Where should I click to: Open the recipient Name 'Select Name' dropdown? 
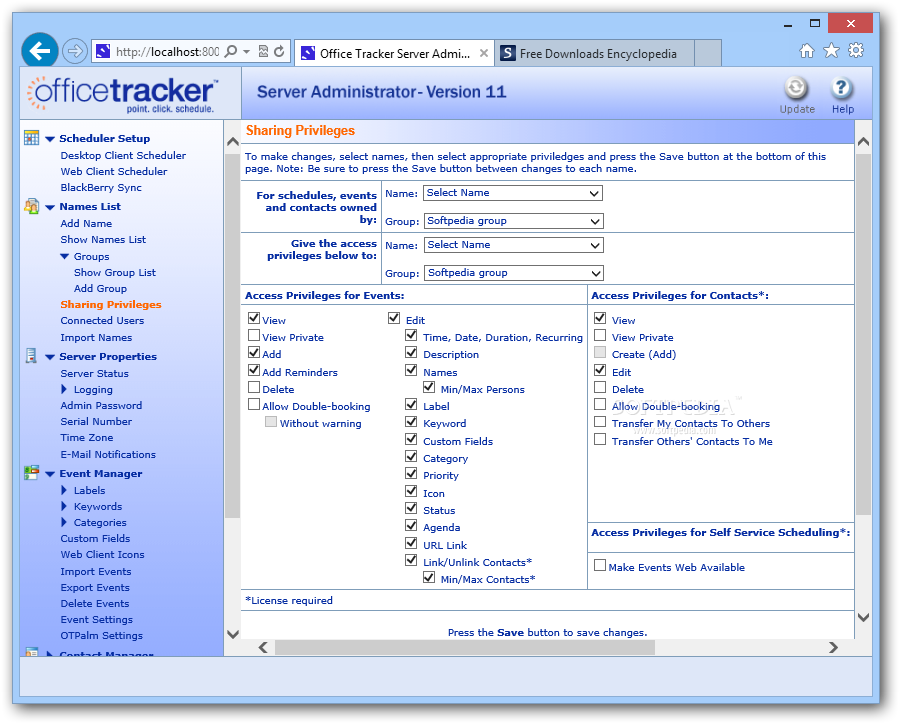tap(514, 245)
